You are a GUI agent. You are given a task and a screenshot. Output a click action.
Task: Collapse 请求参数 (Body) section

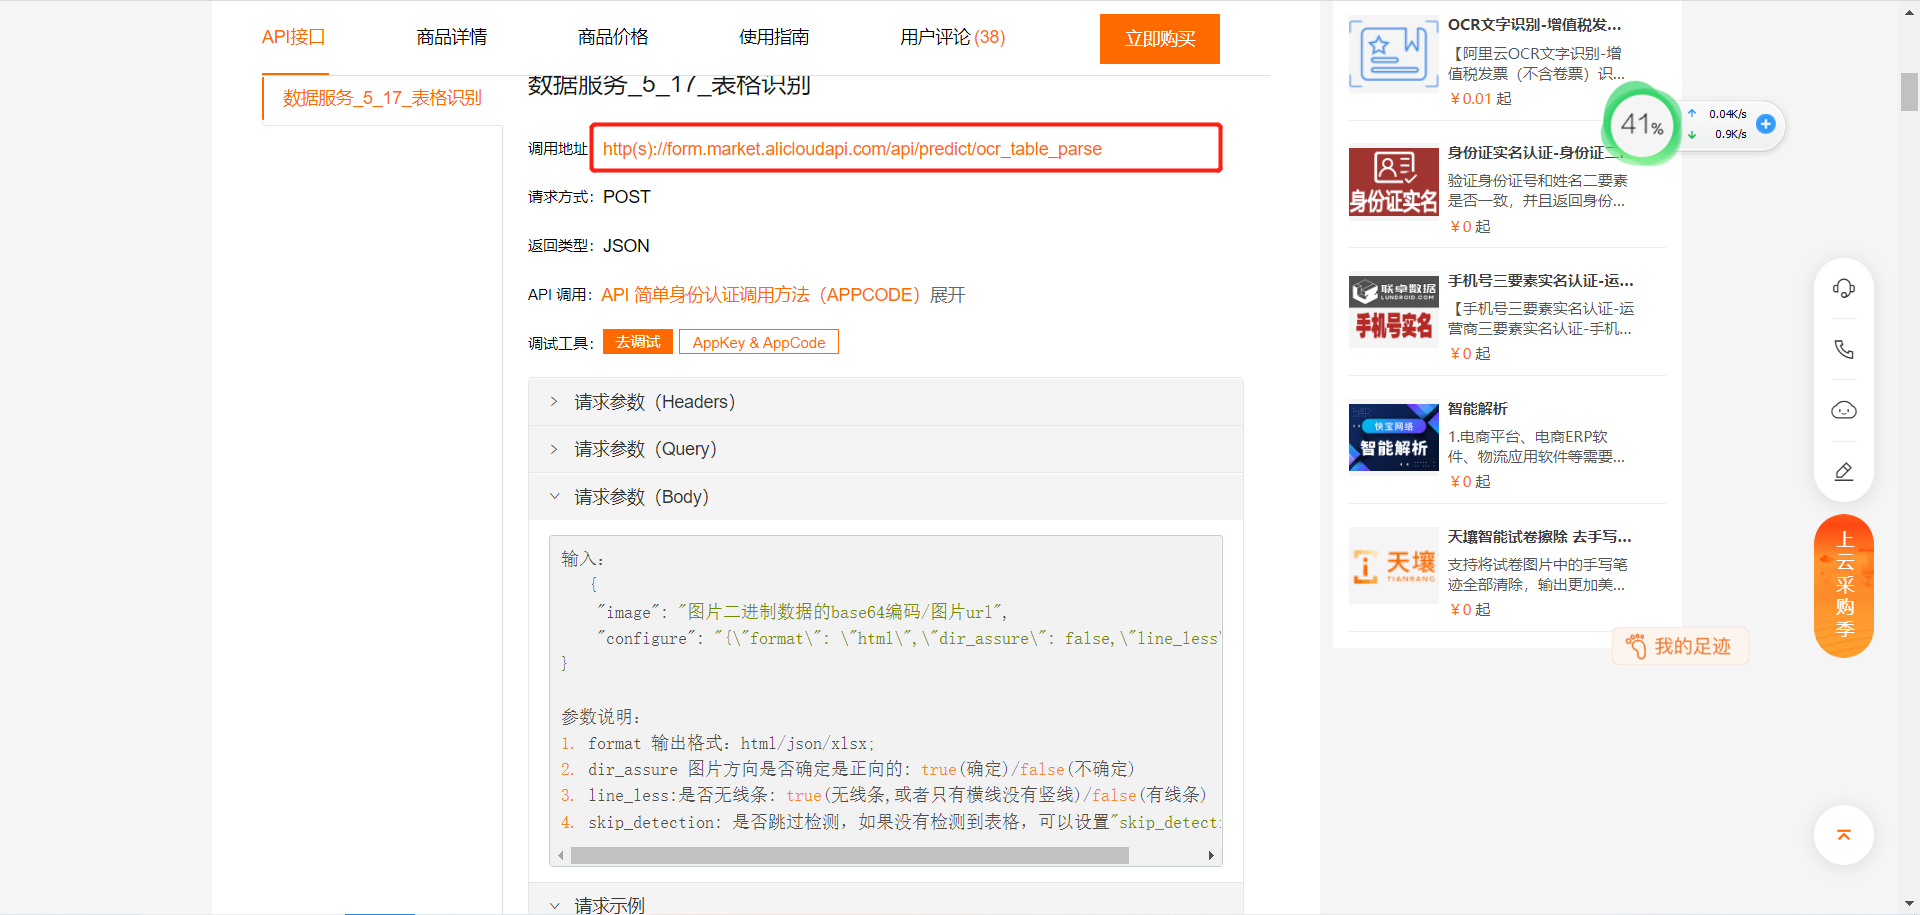(x=886, y=497)
